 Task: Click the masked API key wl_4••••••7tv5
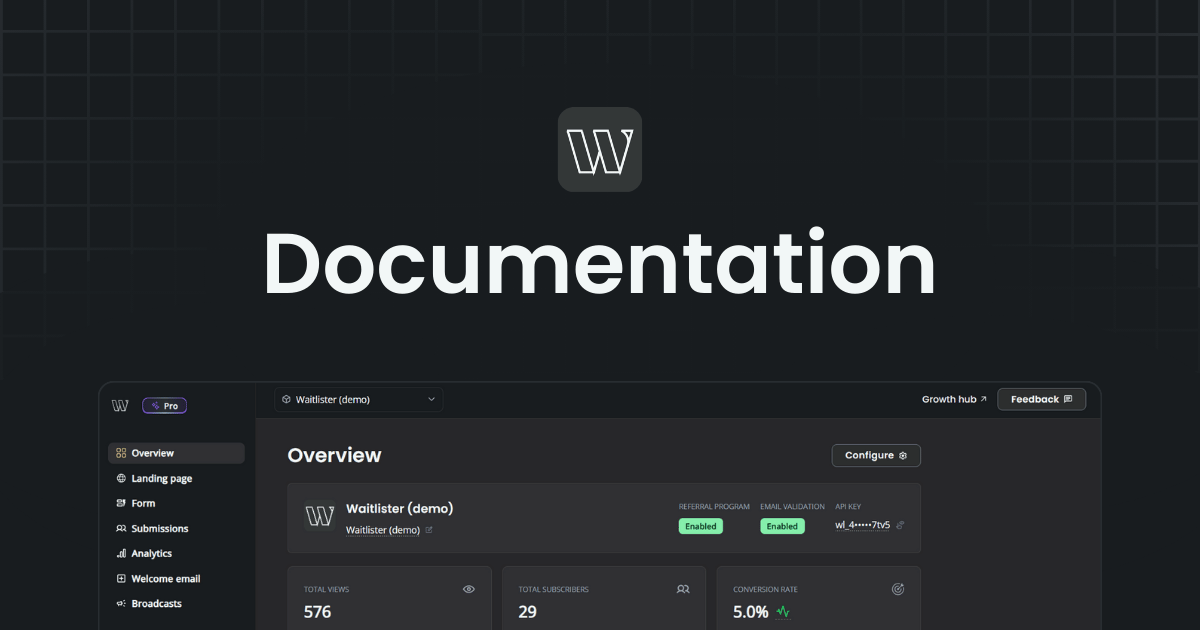pyautogui.click(x=863, y=525)
